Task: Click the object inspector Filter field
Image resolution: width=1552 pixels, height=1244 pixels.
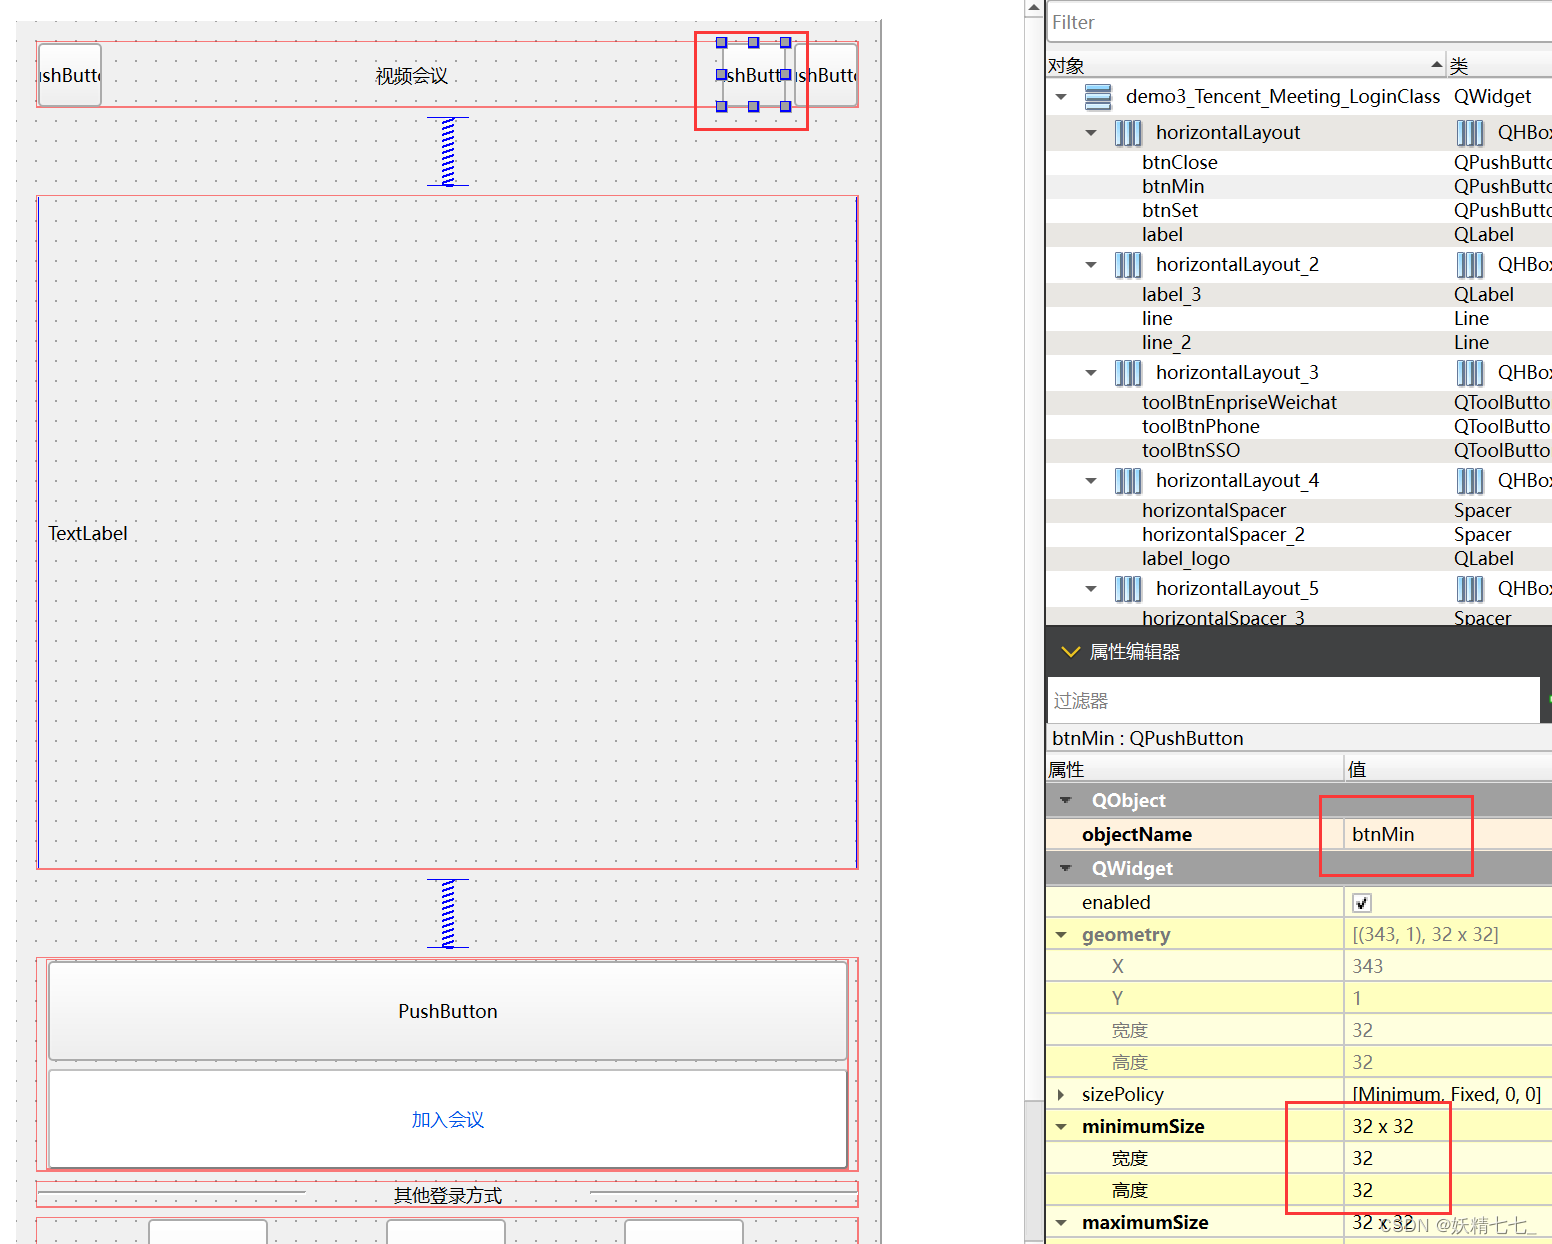Action: (x=1299, y=22)
